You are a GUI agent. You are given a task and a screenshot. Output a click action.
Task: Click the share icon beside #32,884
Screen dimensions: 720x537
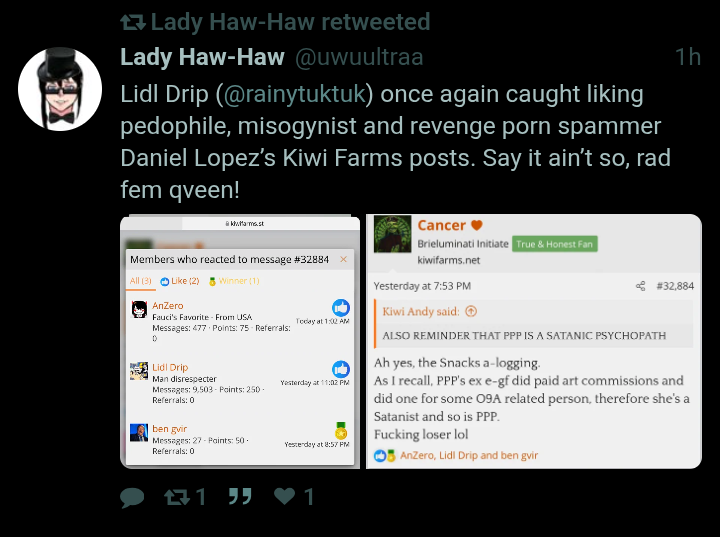tap(640, 286)
